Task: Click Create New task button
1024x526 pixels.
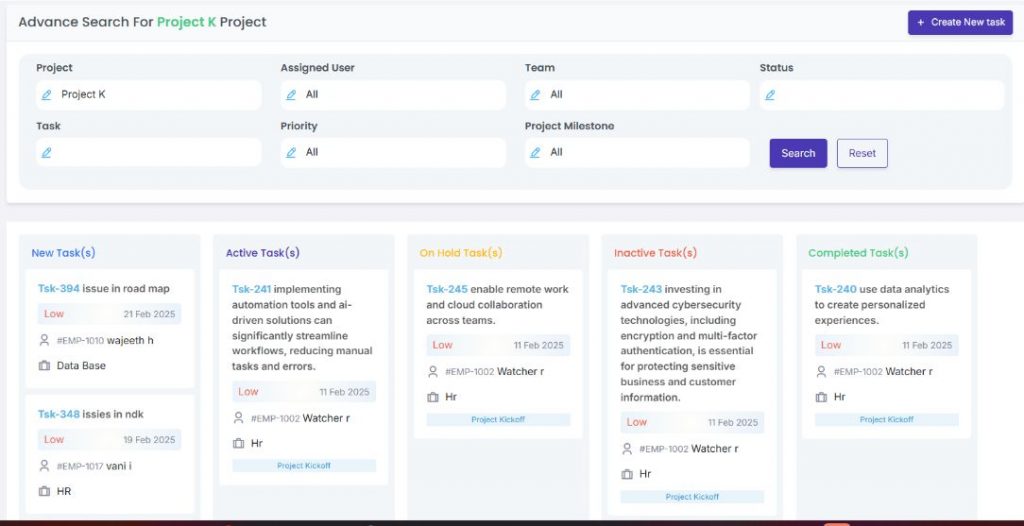Action: 960,22
